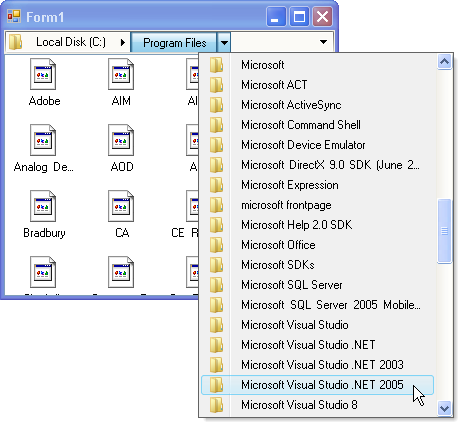Screen dimensions: 458x422
Task: Click folder icon beside microsoft frontpage
Action: [217, 205]
